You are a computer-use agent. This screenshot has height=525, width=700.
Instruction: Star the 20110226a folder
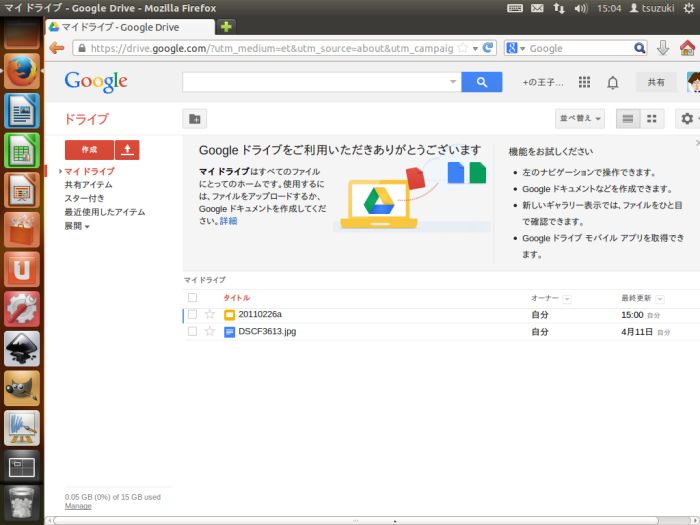pyautogui.click(x=210, y=315)
